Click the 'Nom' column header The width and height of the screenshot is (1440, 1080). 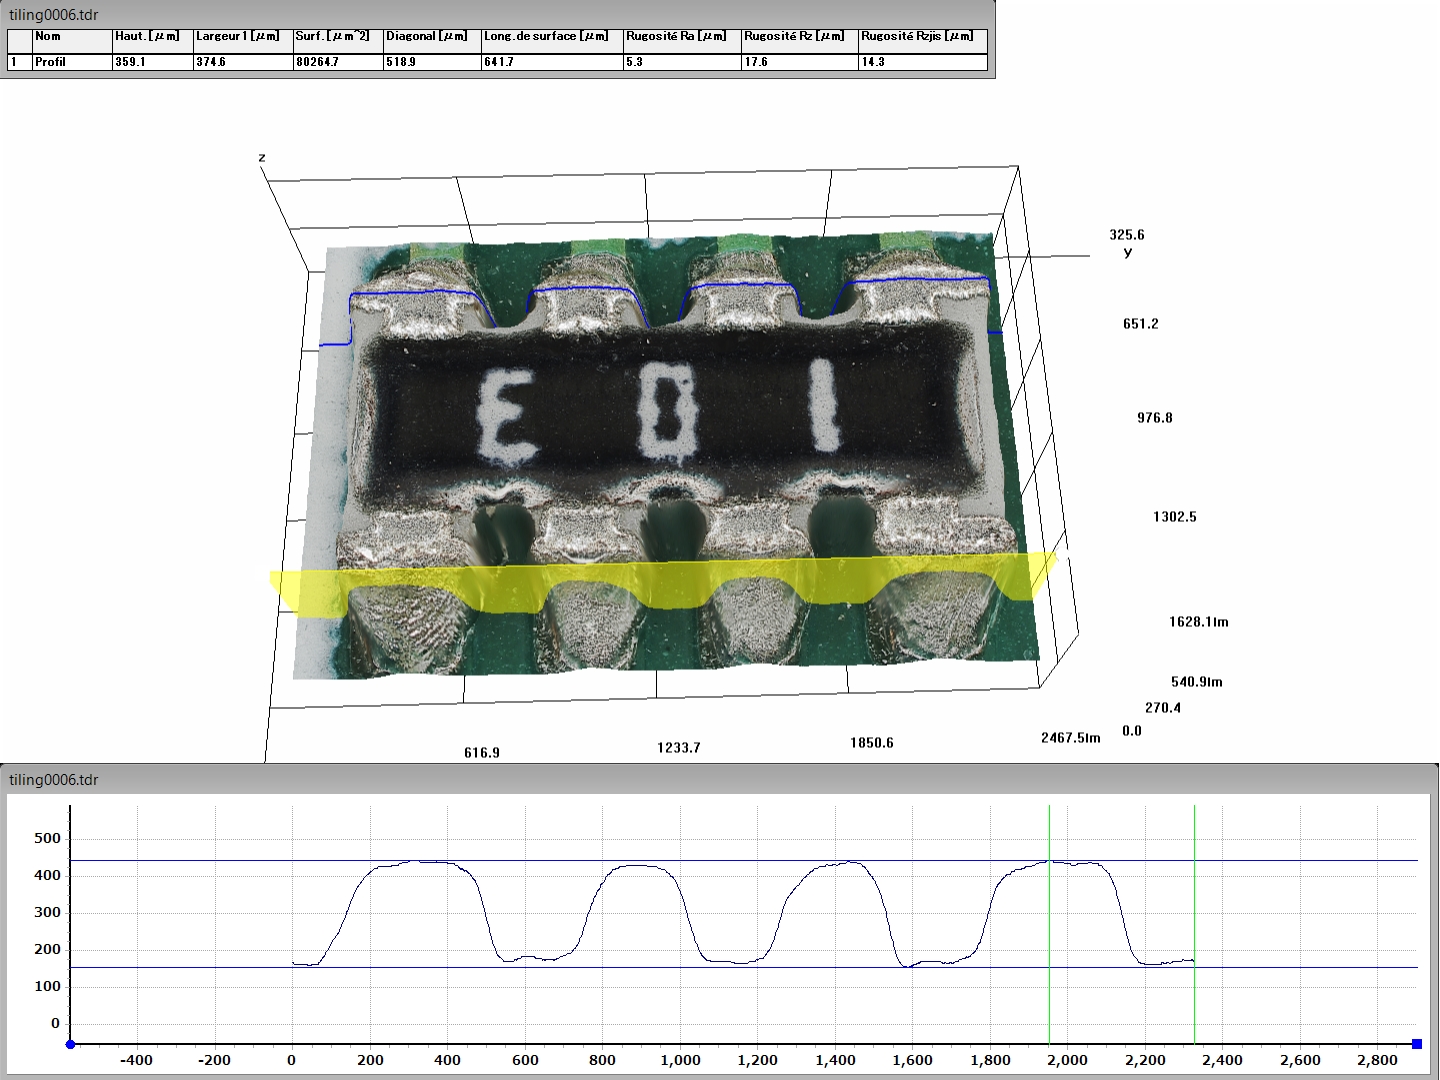coord(71,37)
